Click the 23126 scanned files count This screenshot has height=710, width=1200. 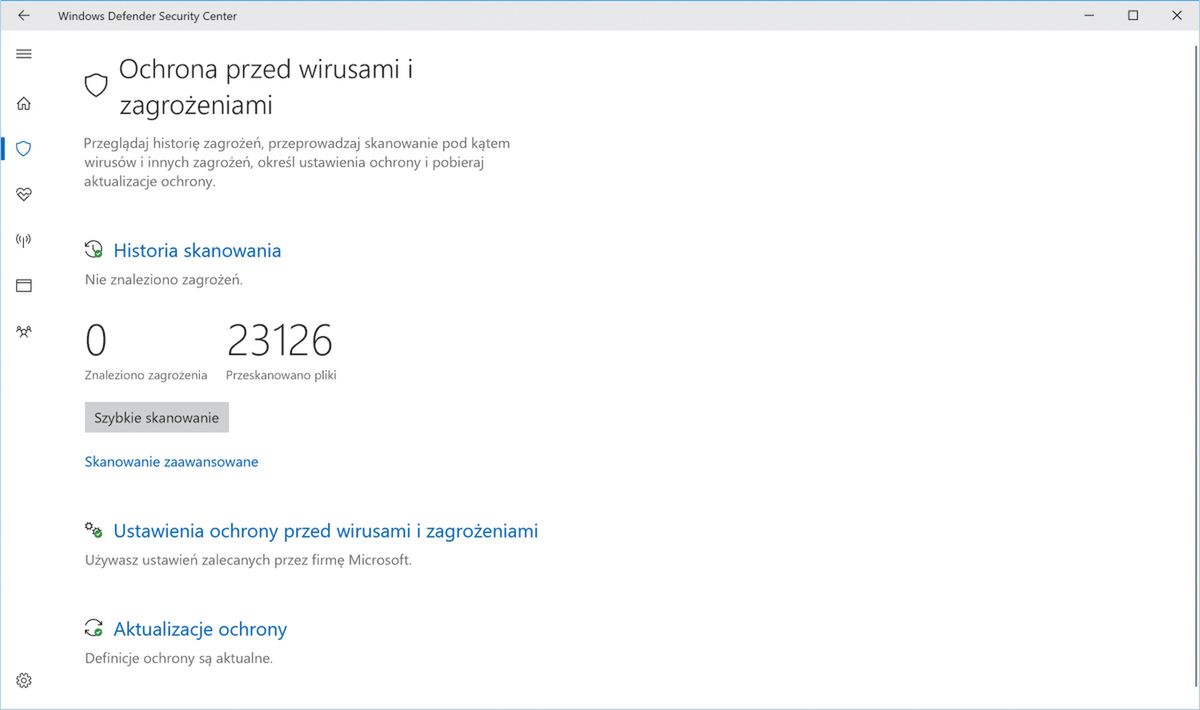(280, 341)
